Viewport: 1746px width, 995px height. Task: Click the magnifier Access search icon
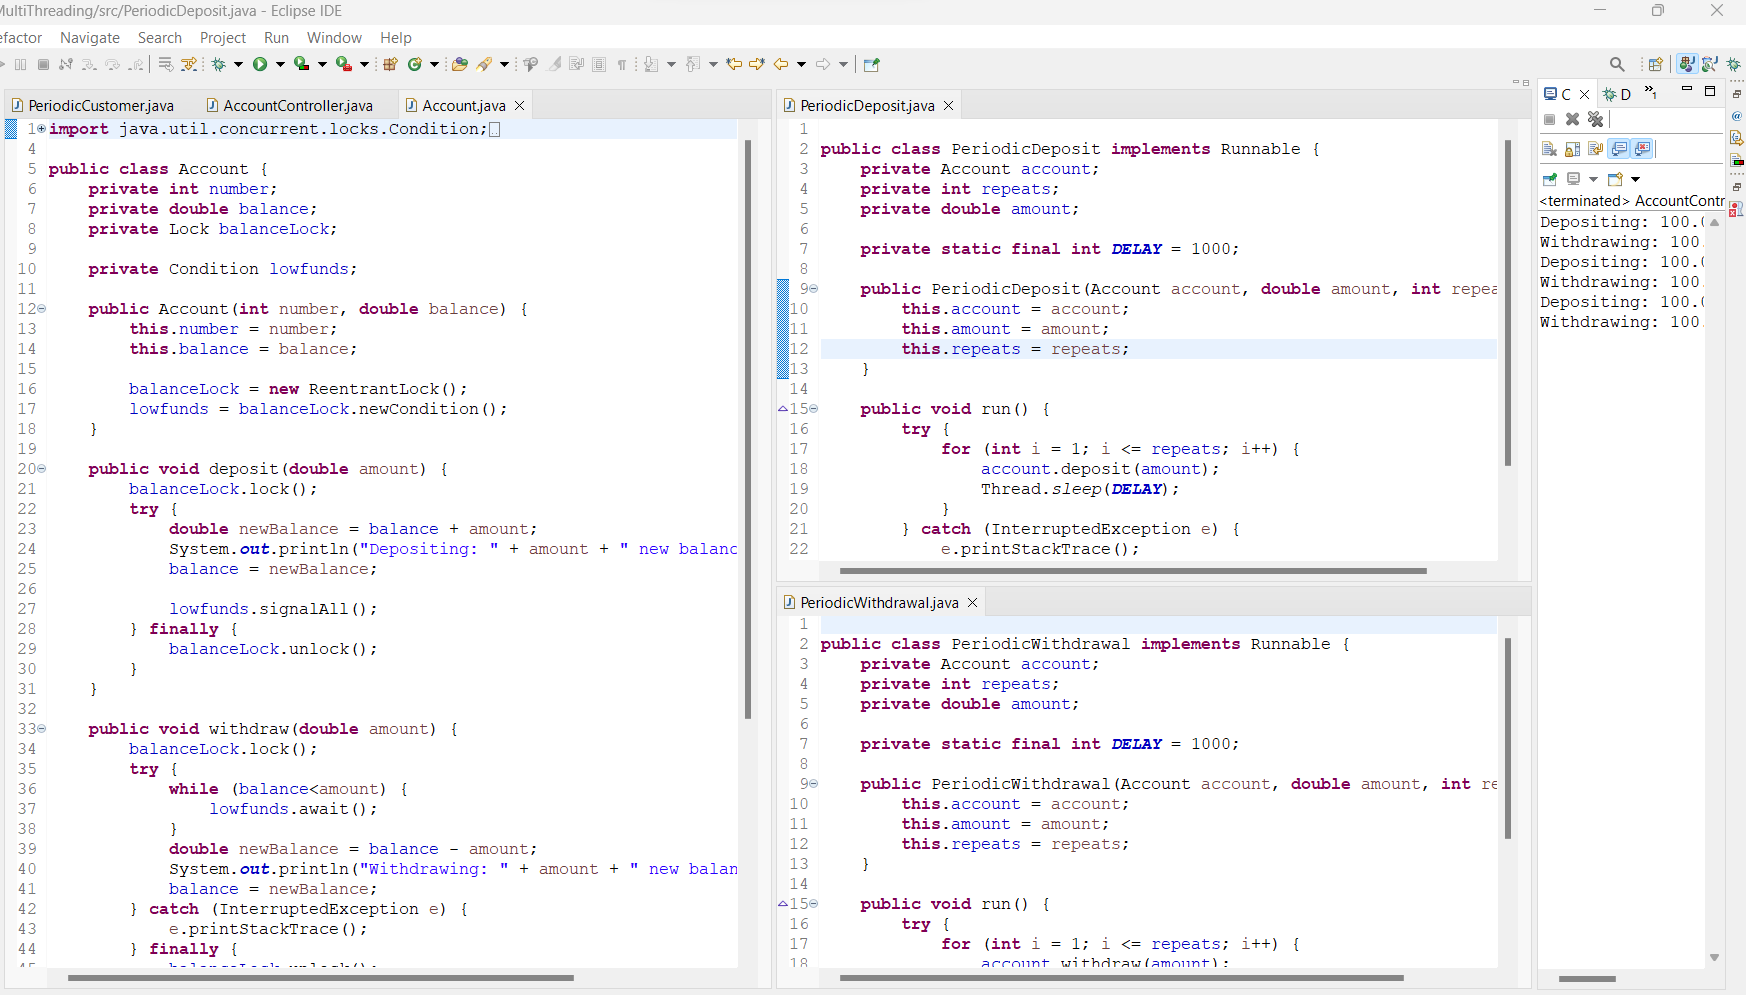coord(1617,64)
